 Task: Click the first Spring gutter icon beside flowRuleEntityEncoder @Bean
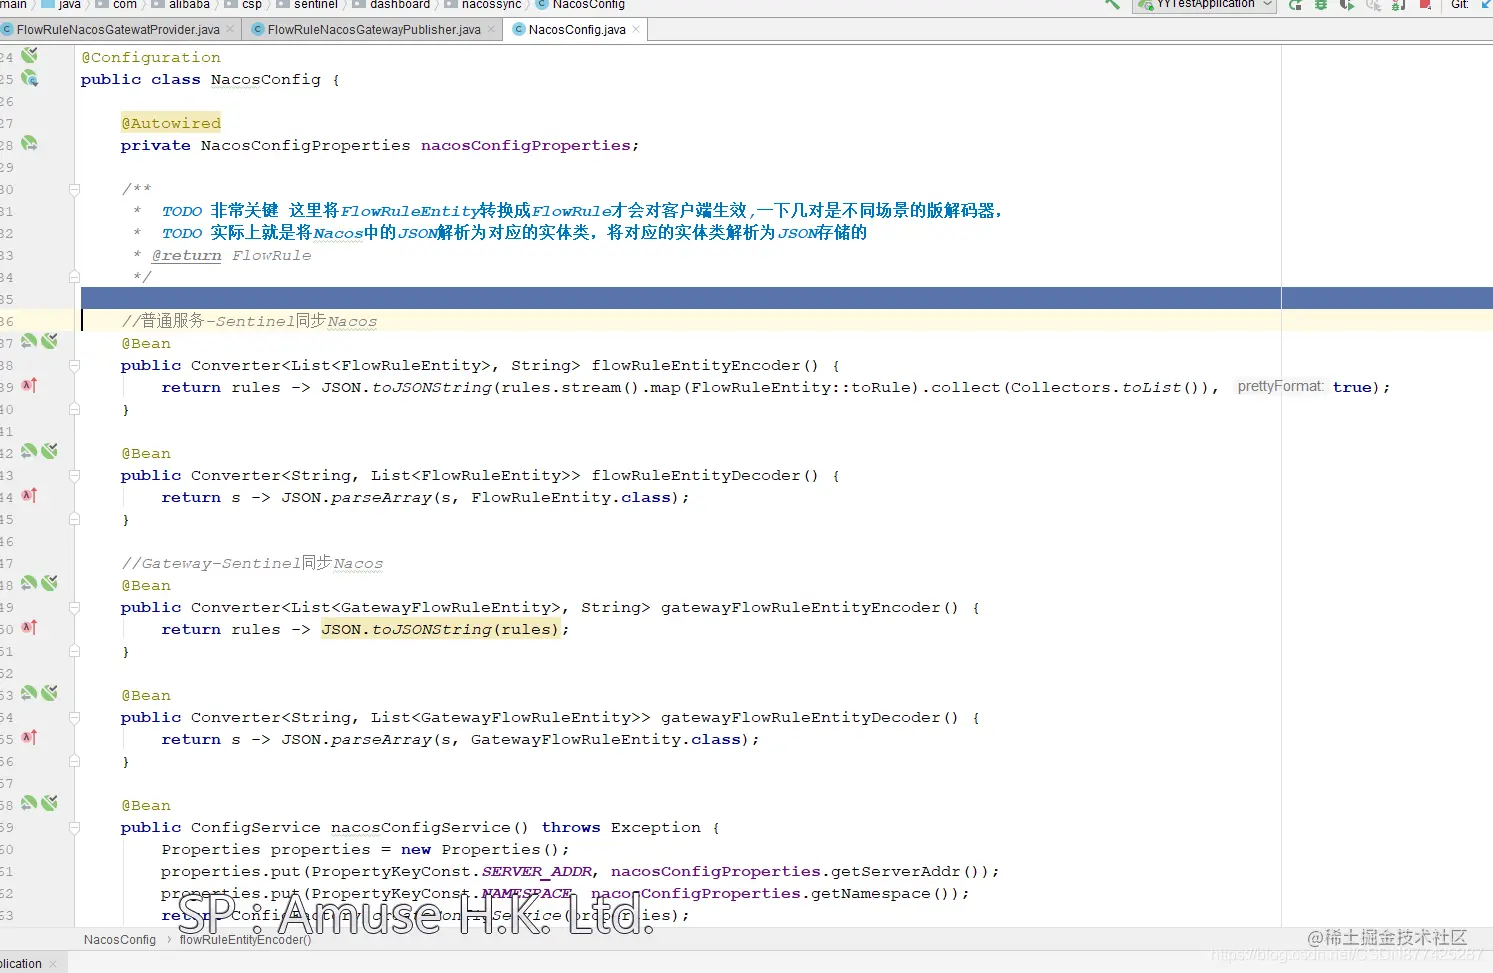click(30, 342)
